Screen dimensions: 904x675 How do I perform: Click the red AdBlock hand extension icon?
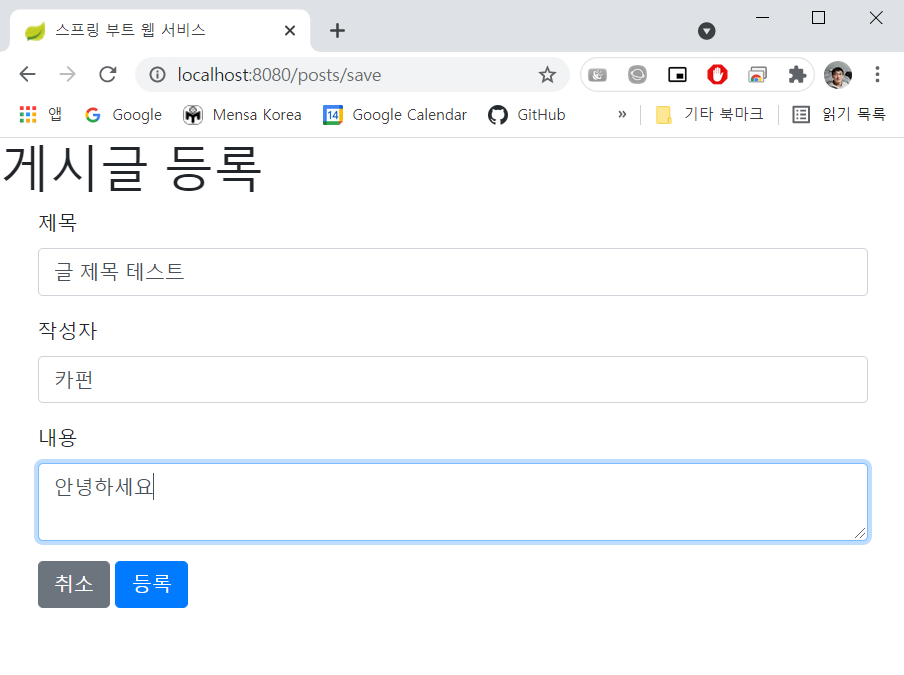(717, 74)
